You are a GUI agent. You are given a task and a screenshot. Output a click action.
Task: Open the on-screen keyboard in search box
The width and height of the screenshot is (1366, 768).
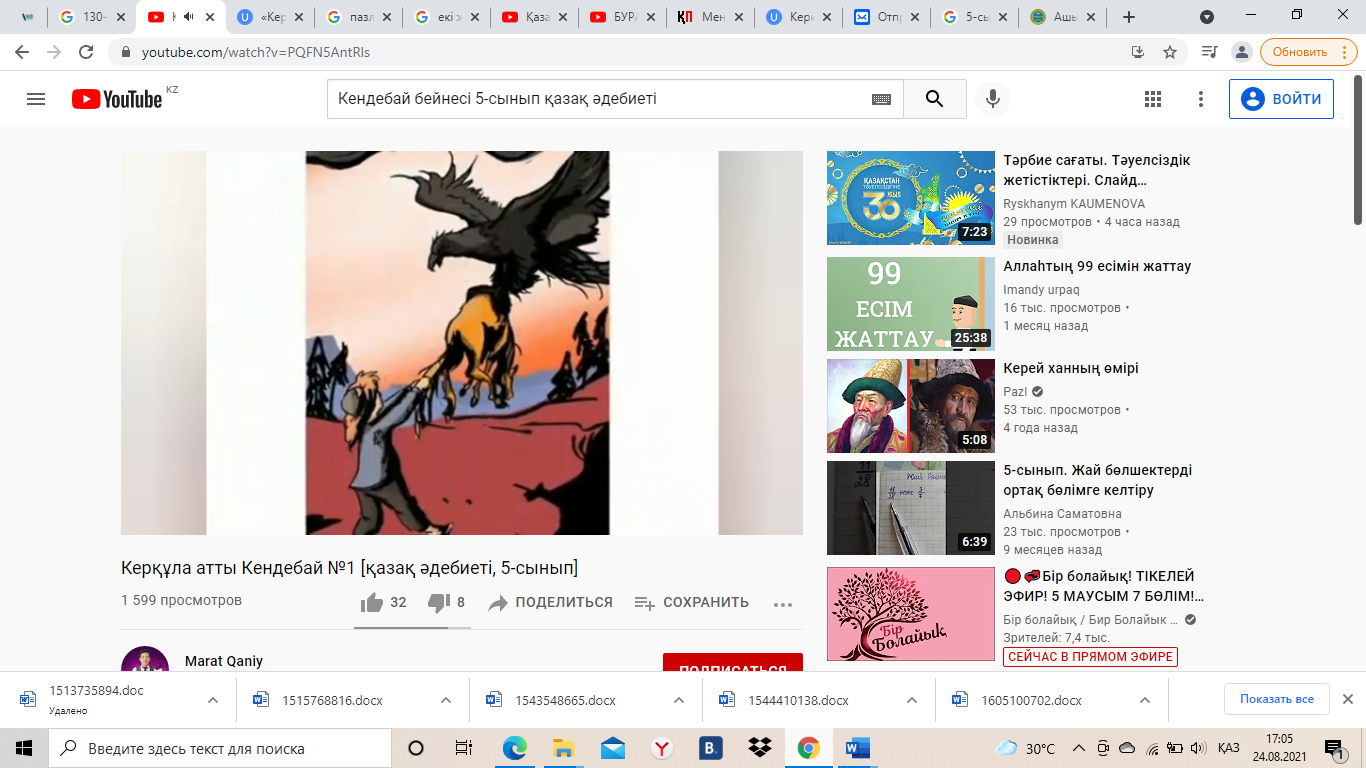(x=881, y=99)
